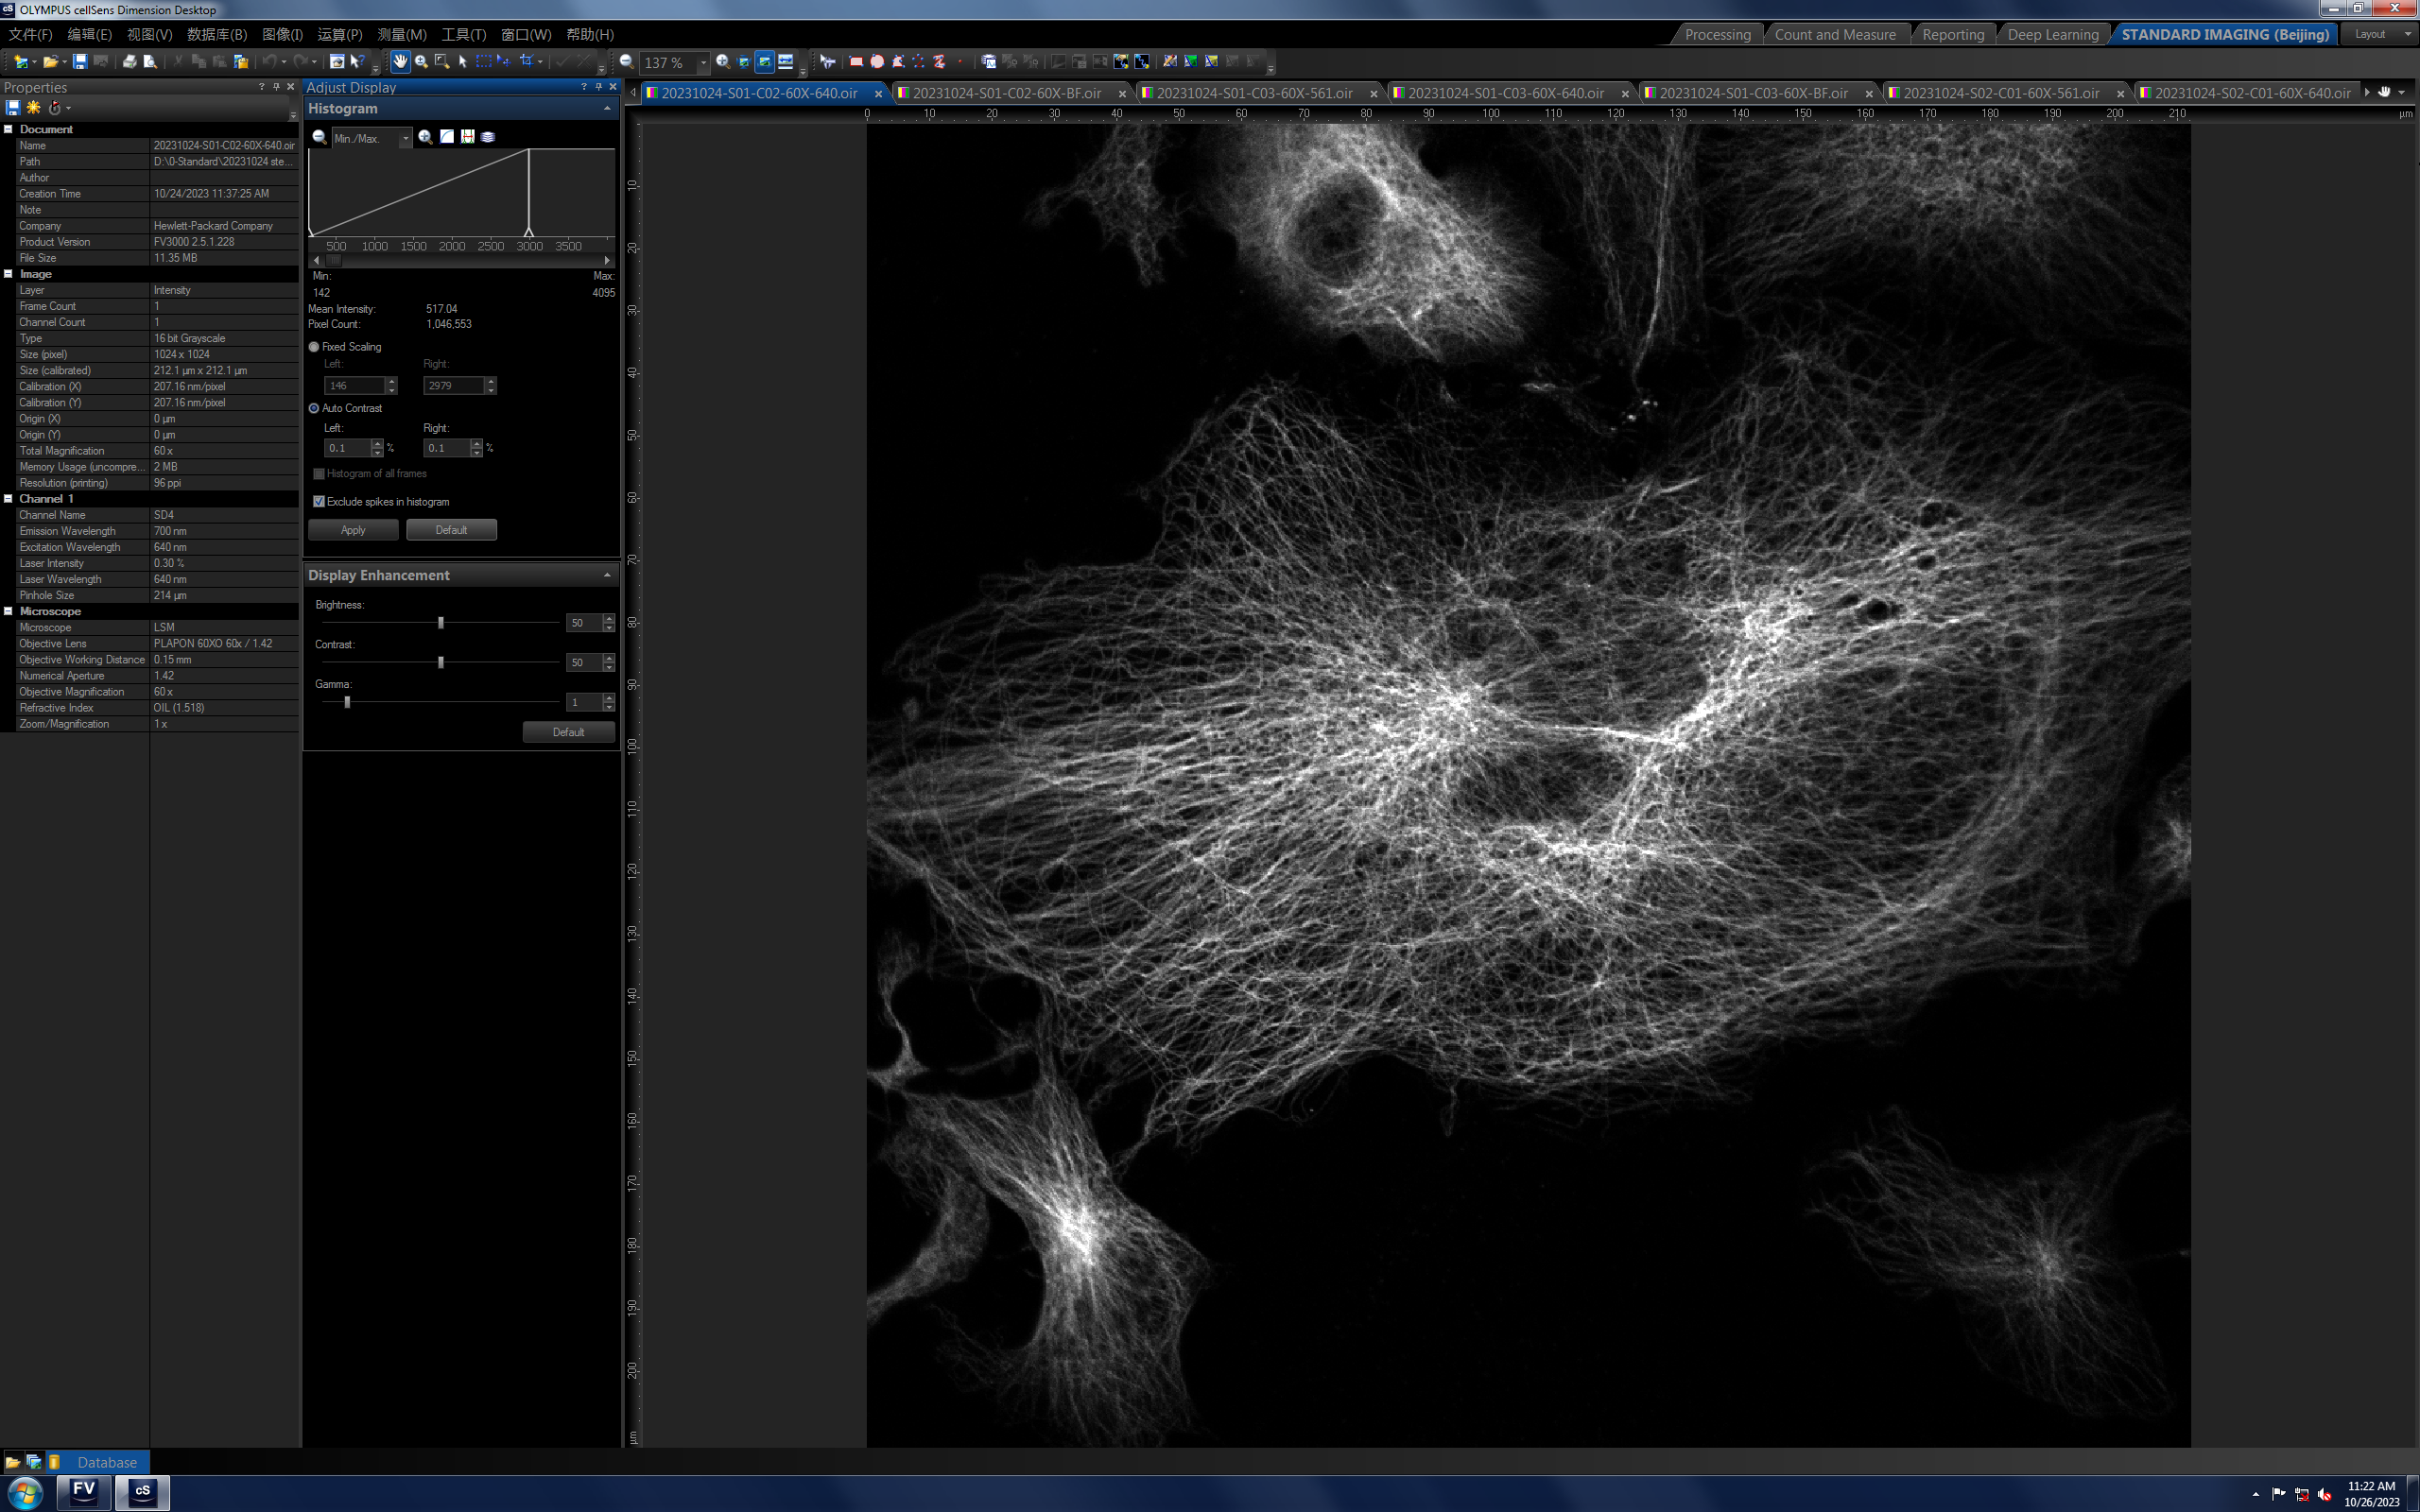Click the Default button under Display Enhancement

tap(568, 732)
